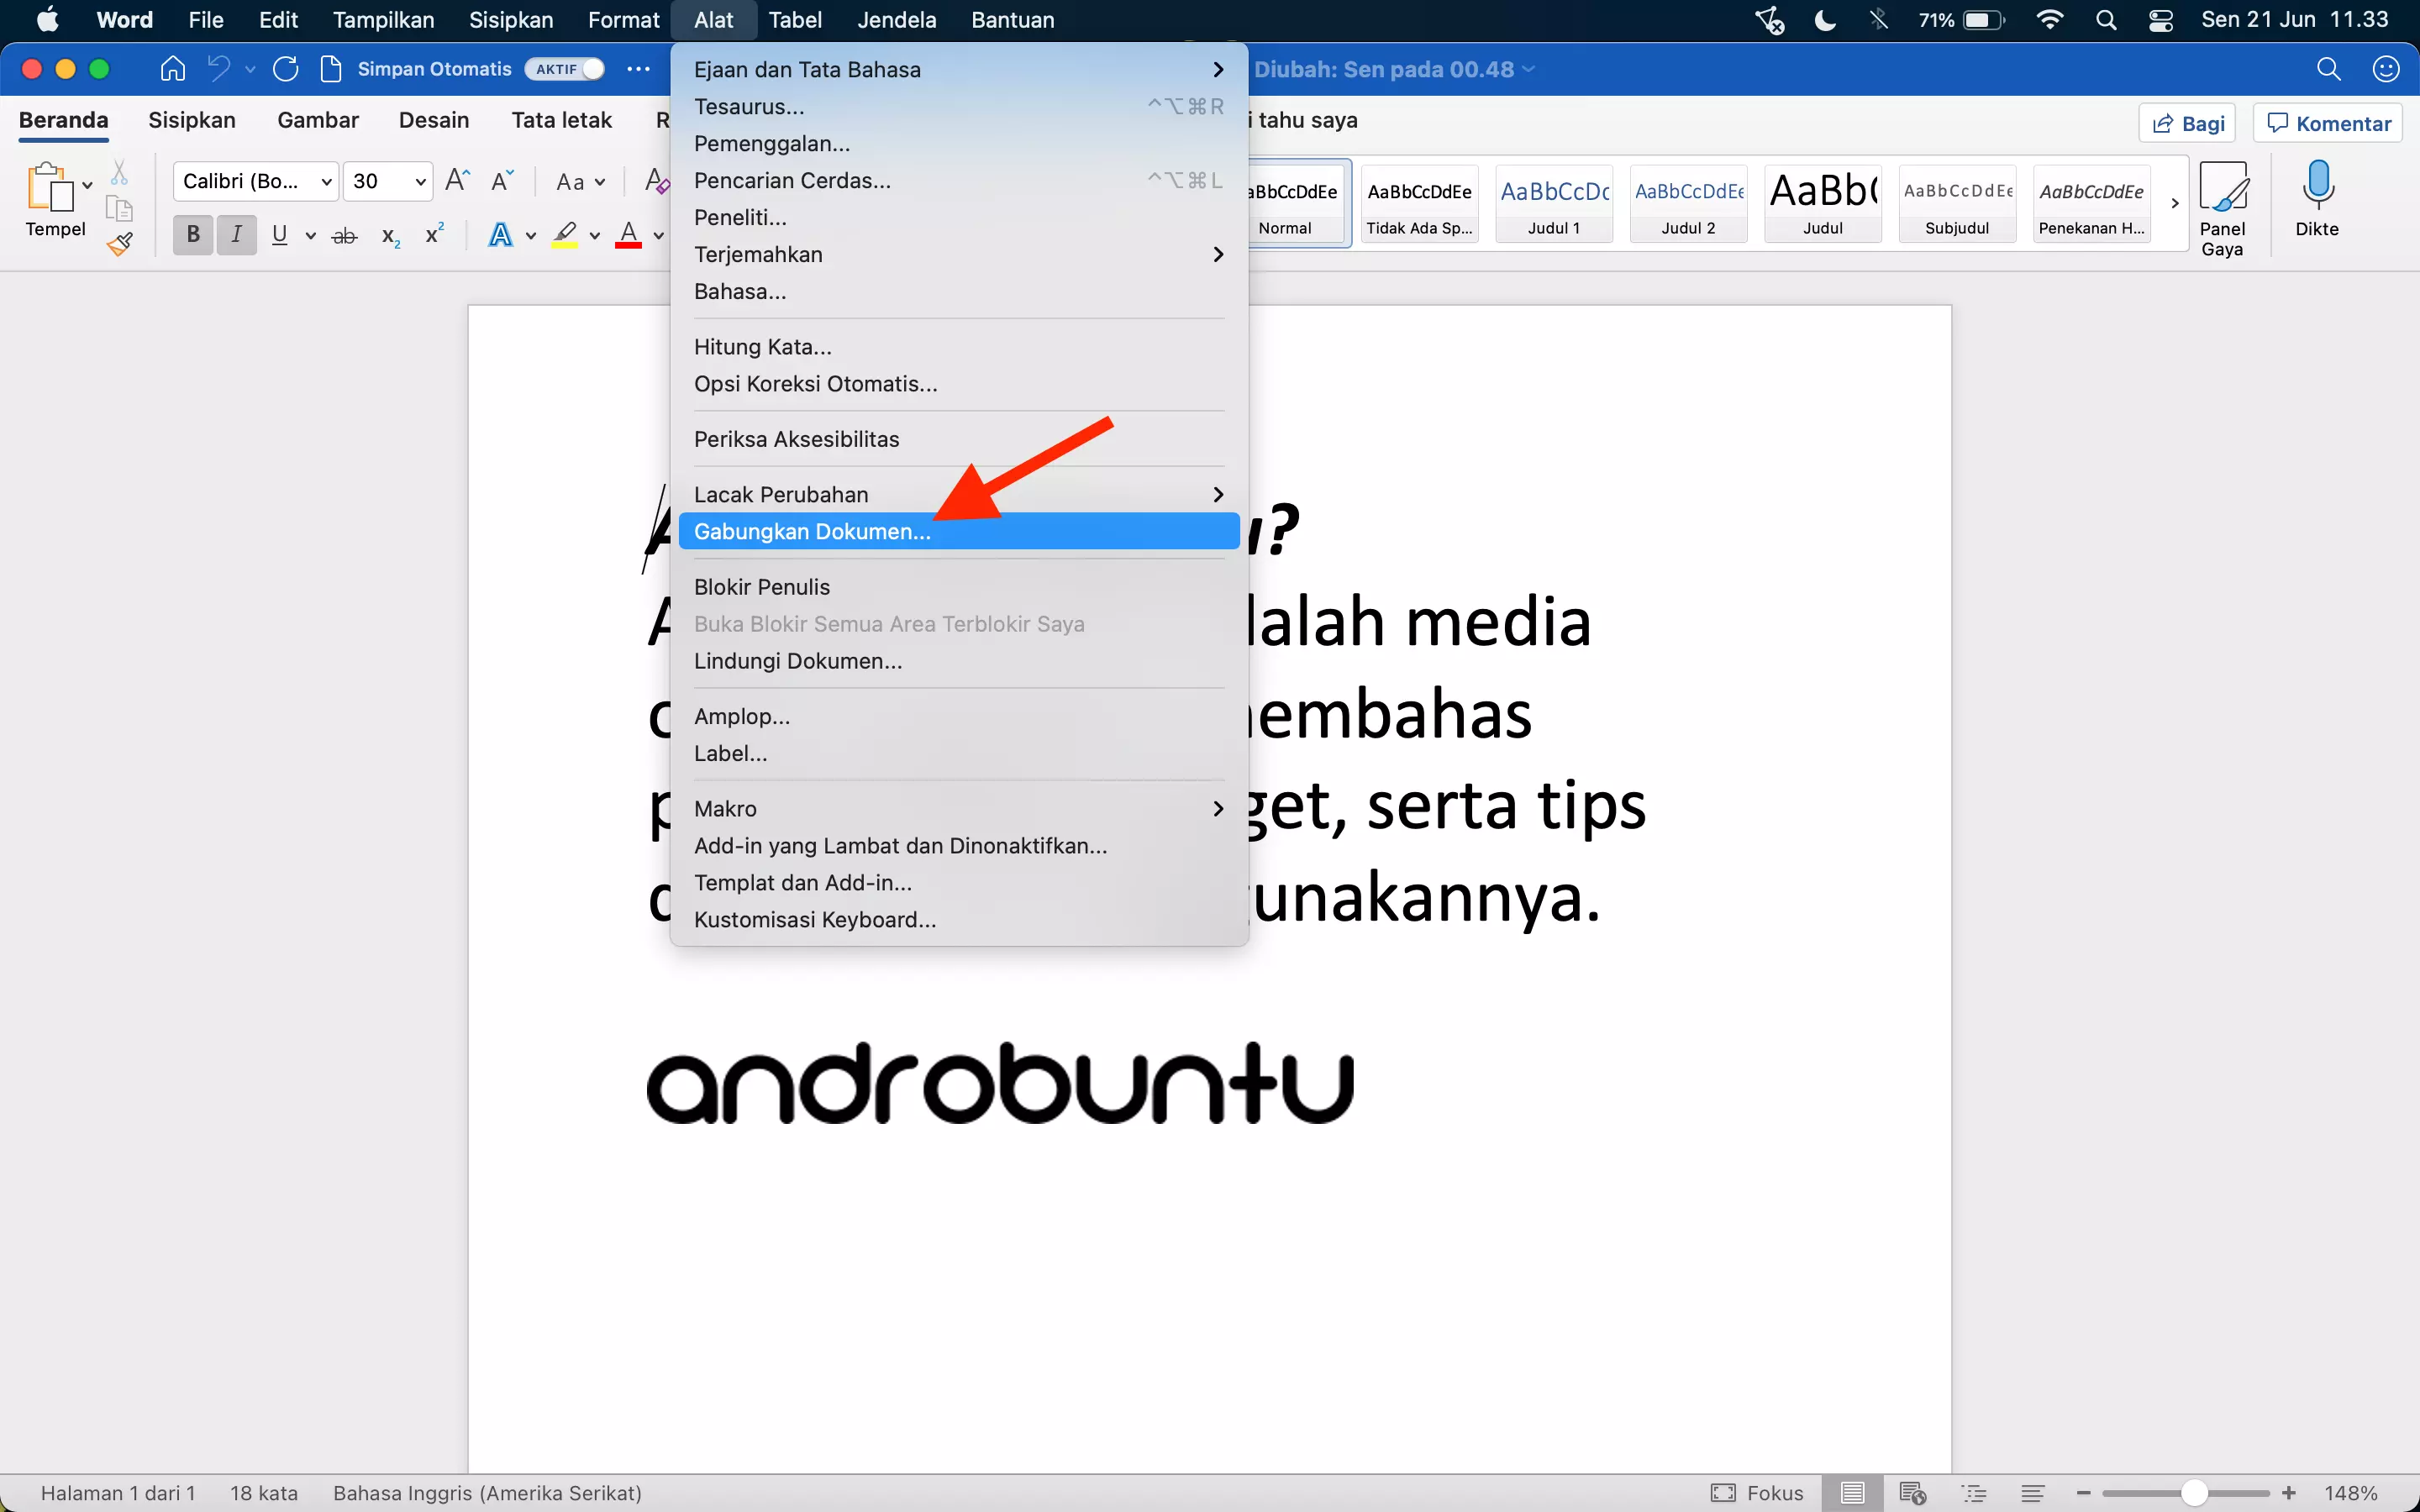
Task: Expand Tempel paste options arrow
Action: click(88, 185)
